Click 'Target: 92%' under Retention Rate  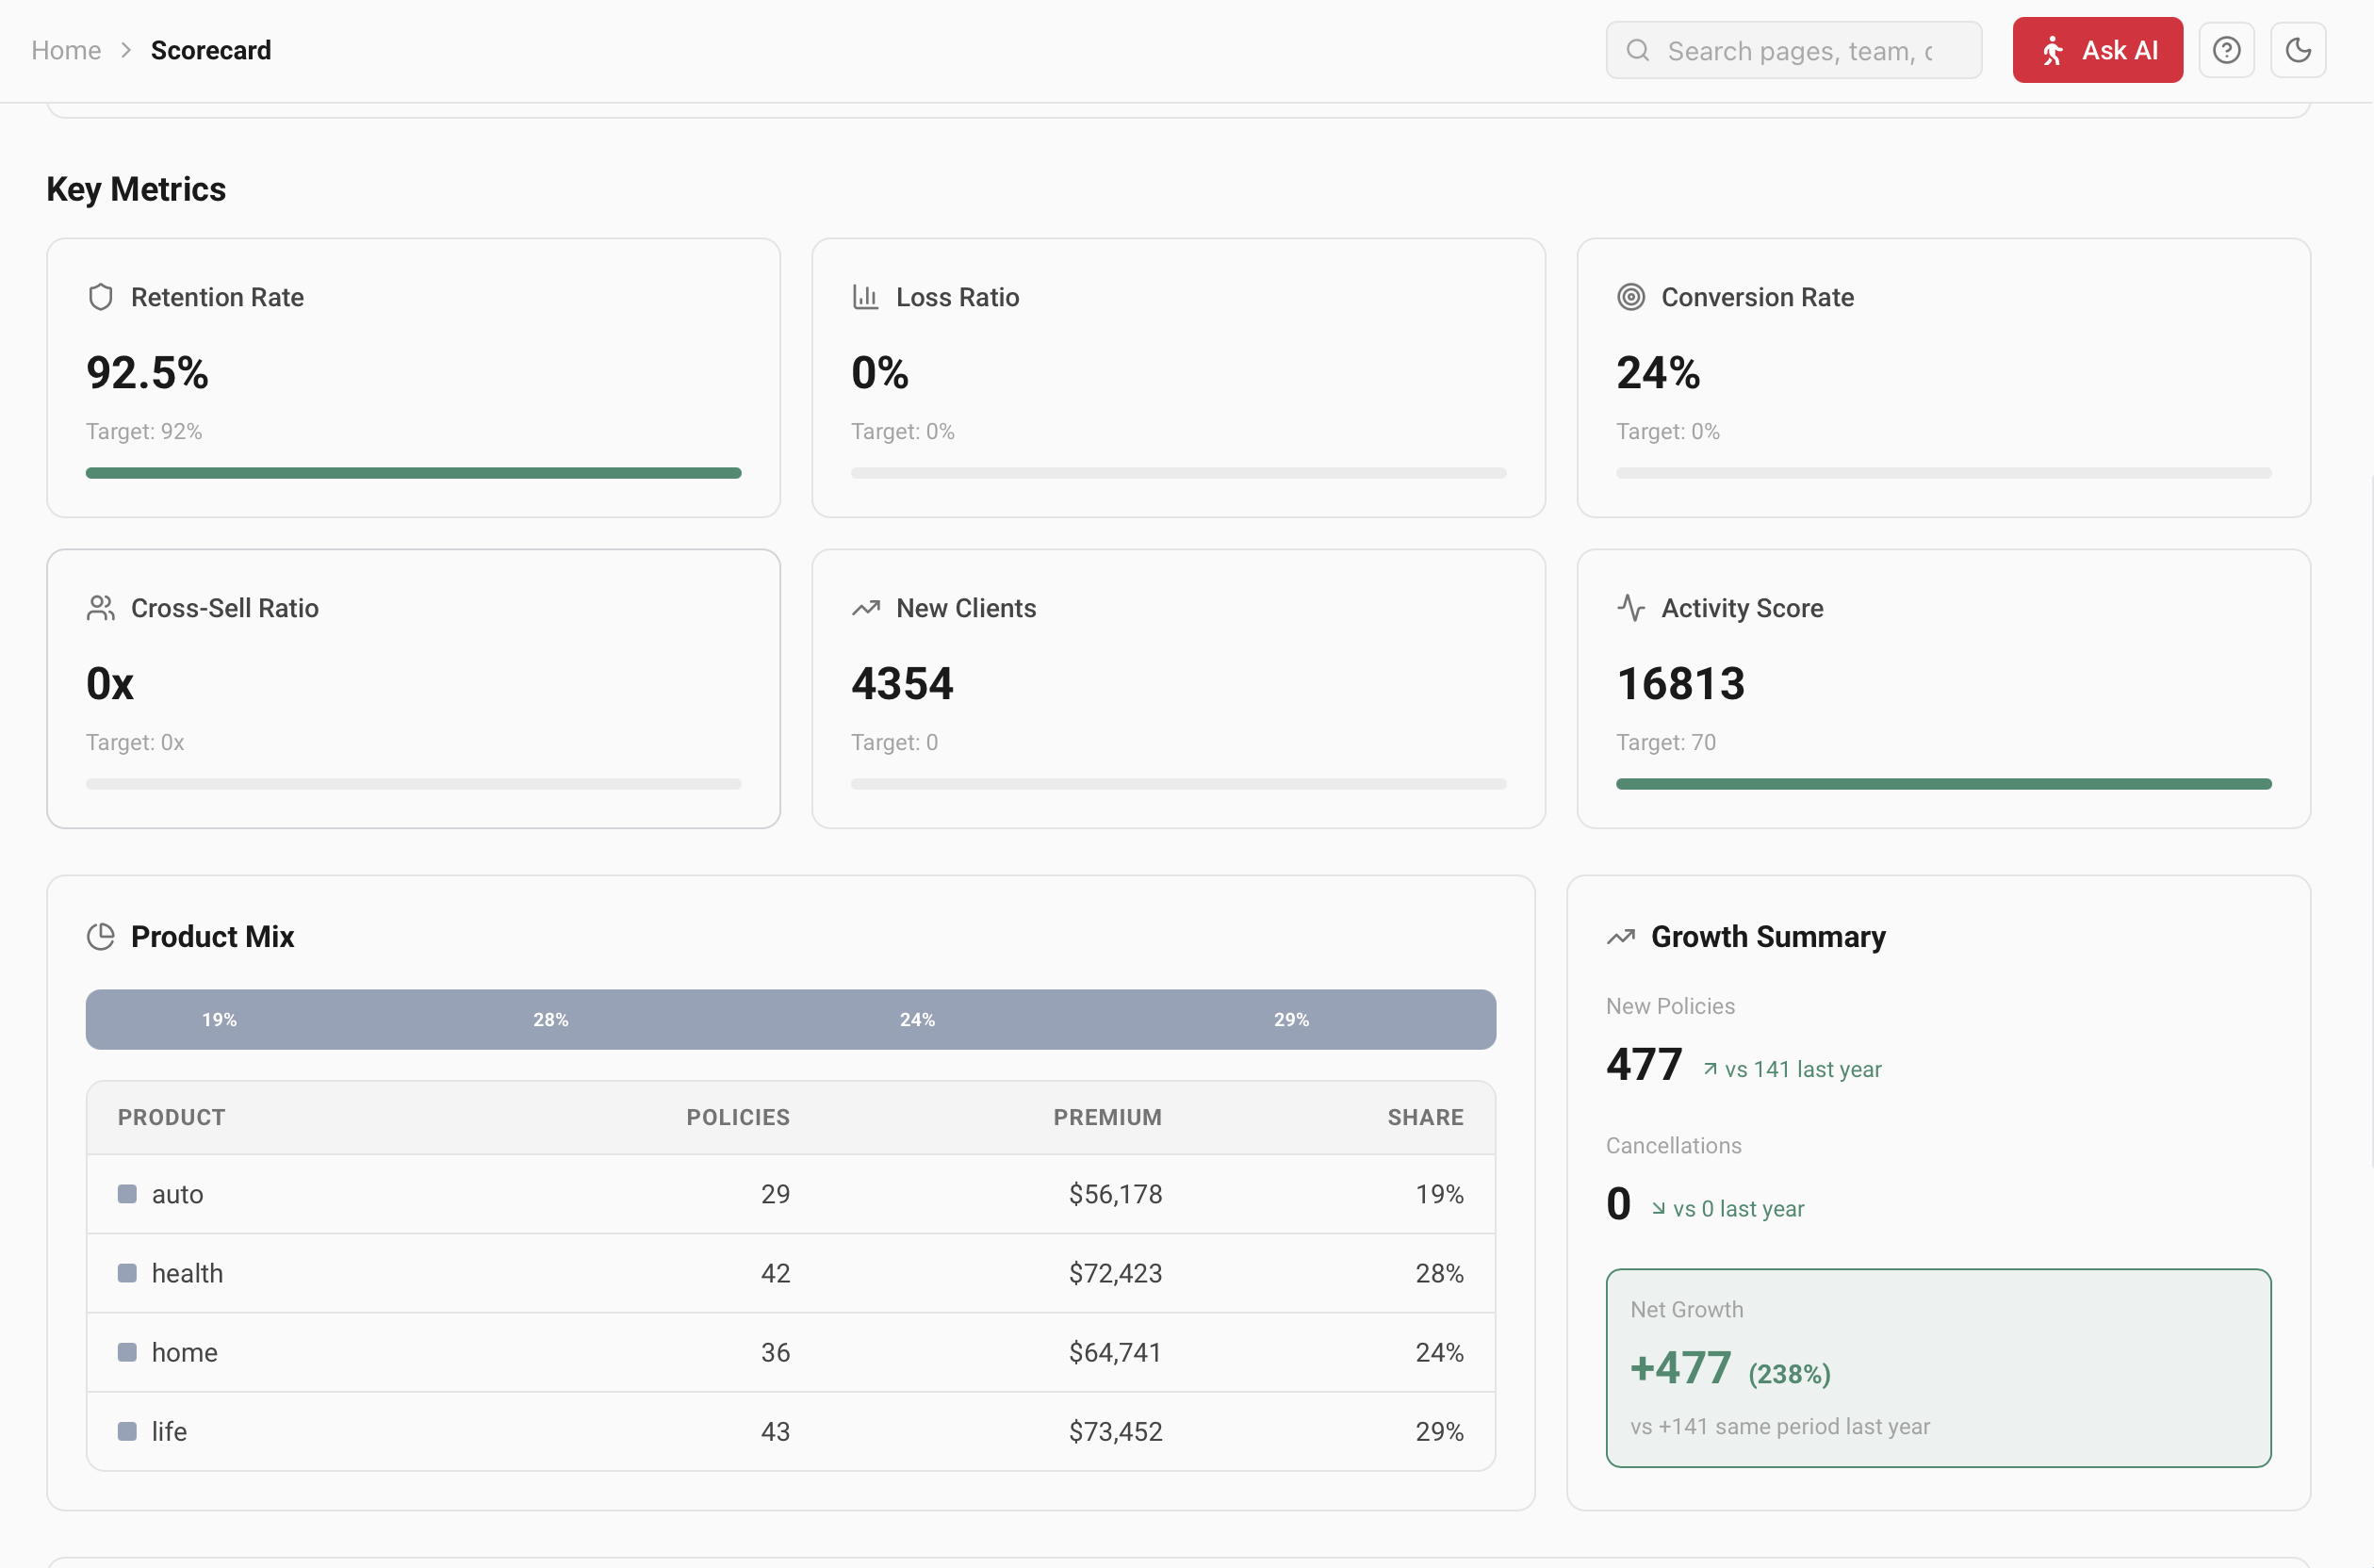pyautogui.click(x=144, y=431)
